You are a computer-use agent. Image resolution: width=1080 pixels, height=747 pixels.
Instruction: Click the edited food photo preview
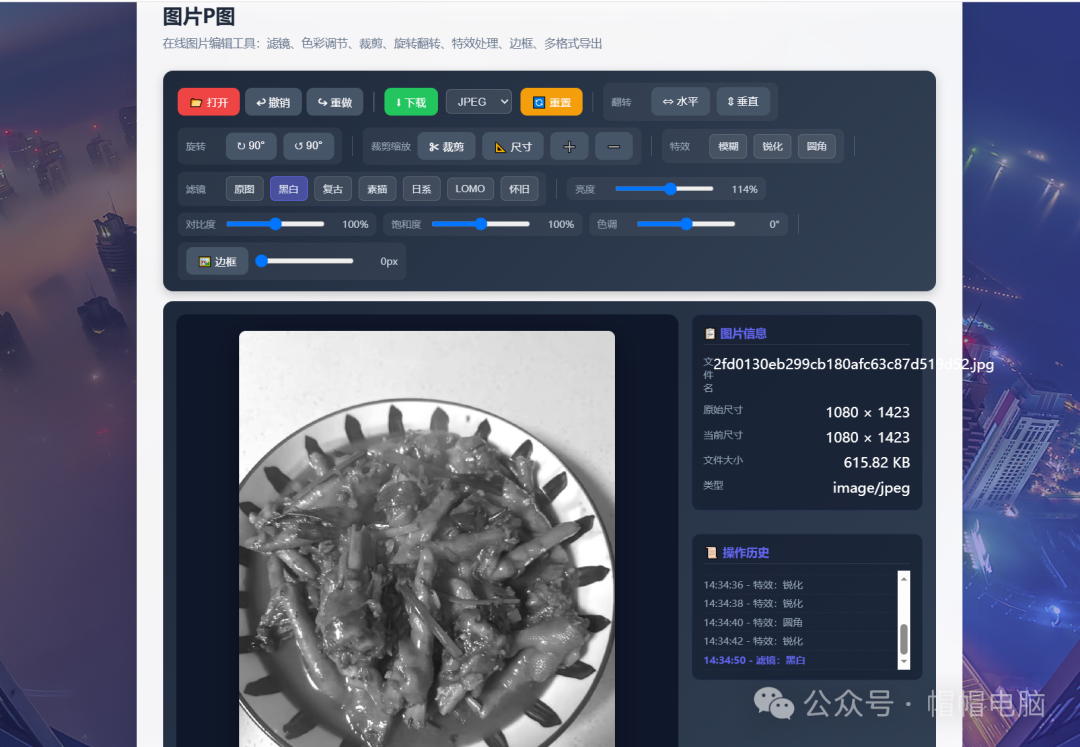[427, 538]
